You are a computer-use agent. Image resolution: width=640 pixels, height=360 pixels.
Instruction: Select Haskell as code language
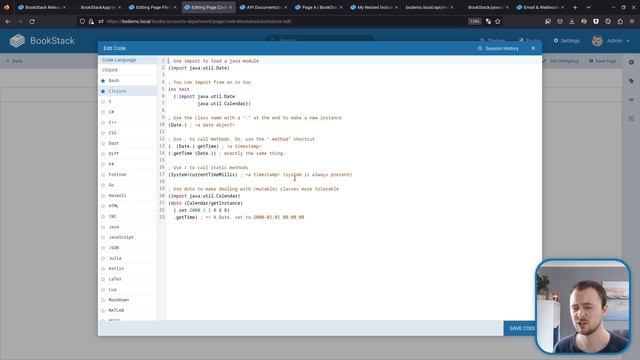pos(117,196)
